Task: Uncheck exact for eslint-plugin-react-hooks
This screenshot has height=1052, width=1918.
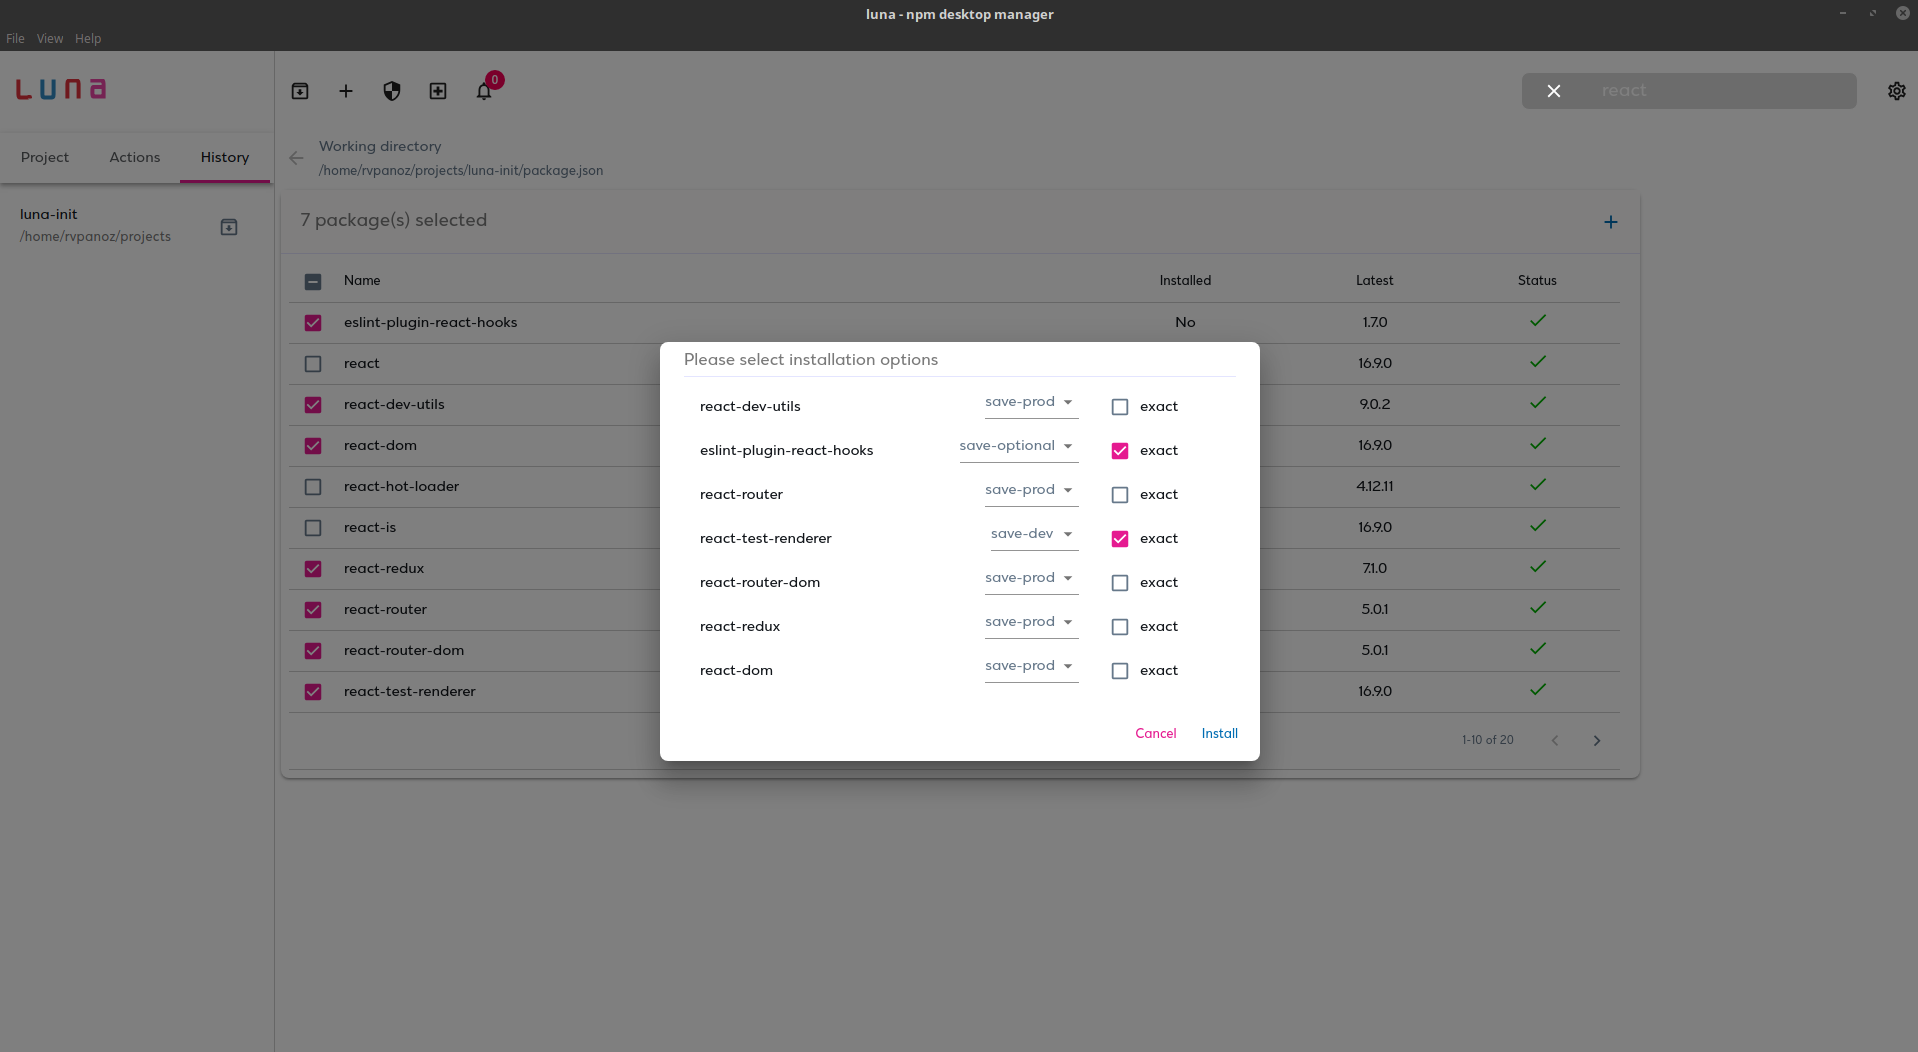Action: click(1120, 451)
